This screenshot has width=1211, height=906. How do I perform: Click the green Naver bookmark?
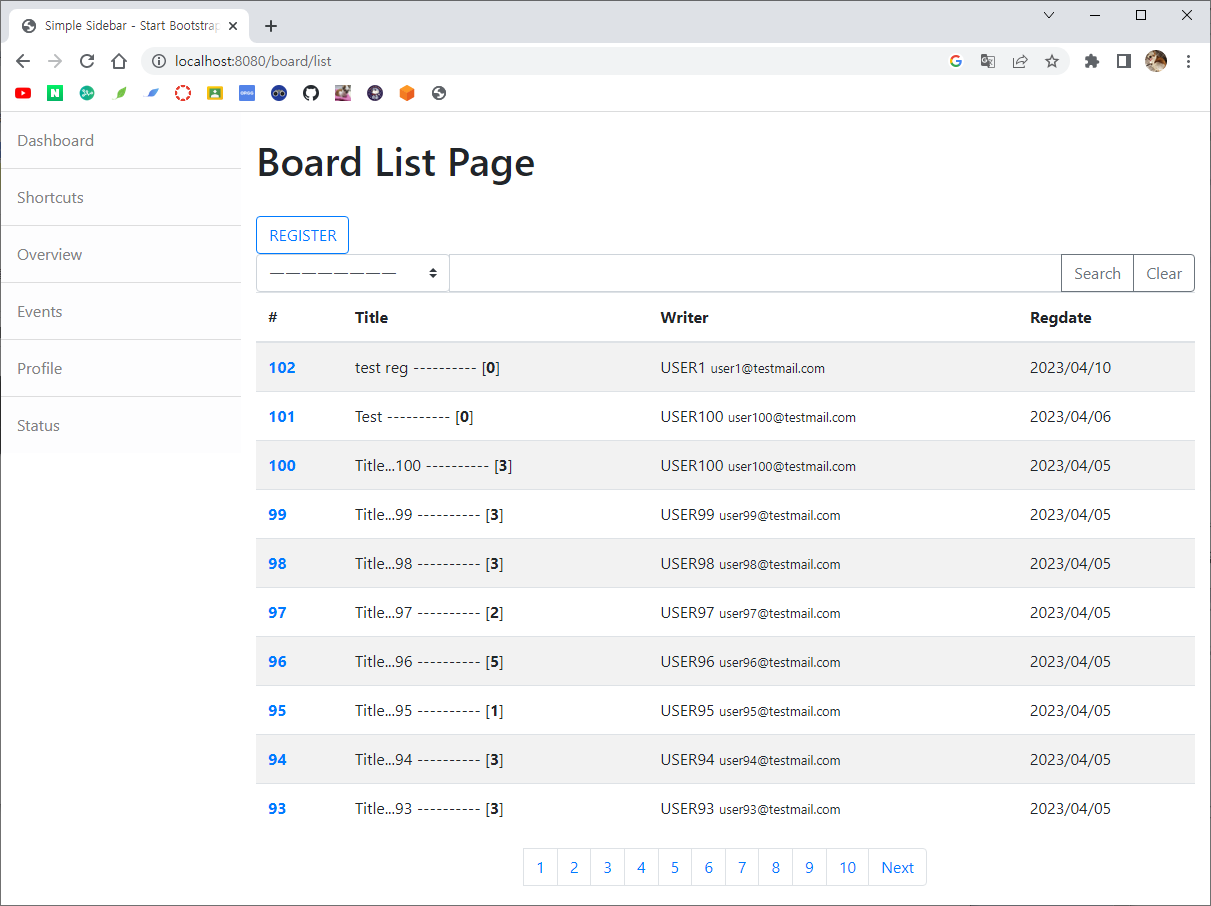[x=55, y=93]
